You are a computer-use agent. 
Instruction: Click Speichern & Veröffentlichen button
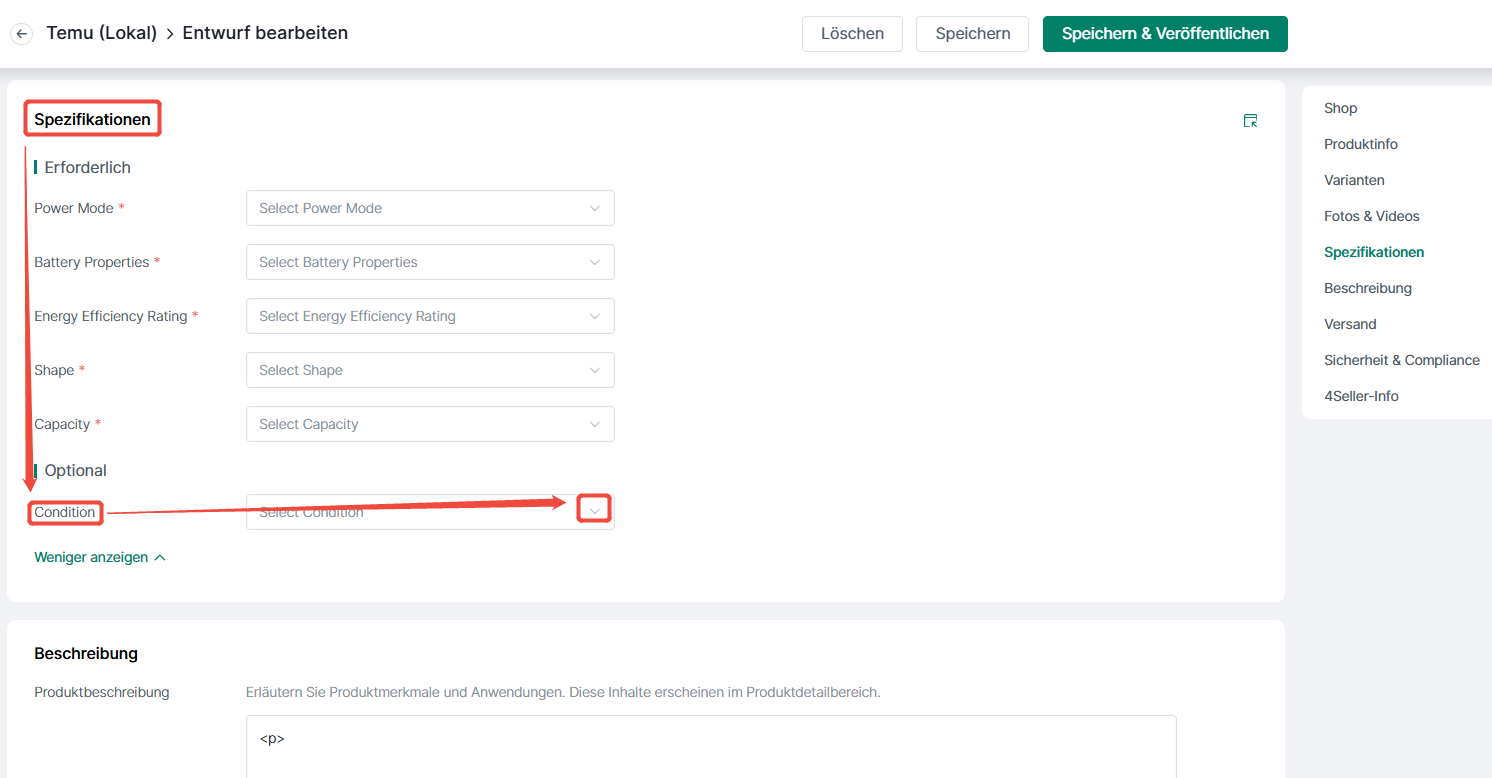(x=1165, y=34)
